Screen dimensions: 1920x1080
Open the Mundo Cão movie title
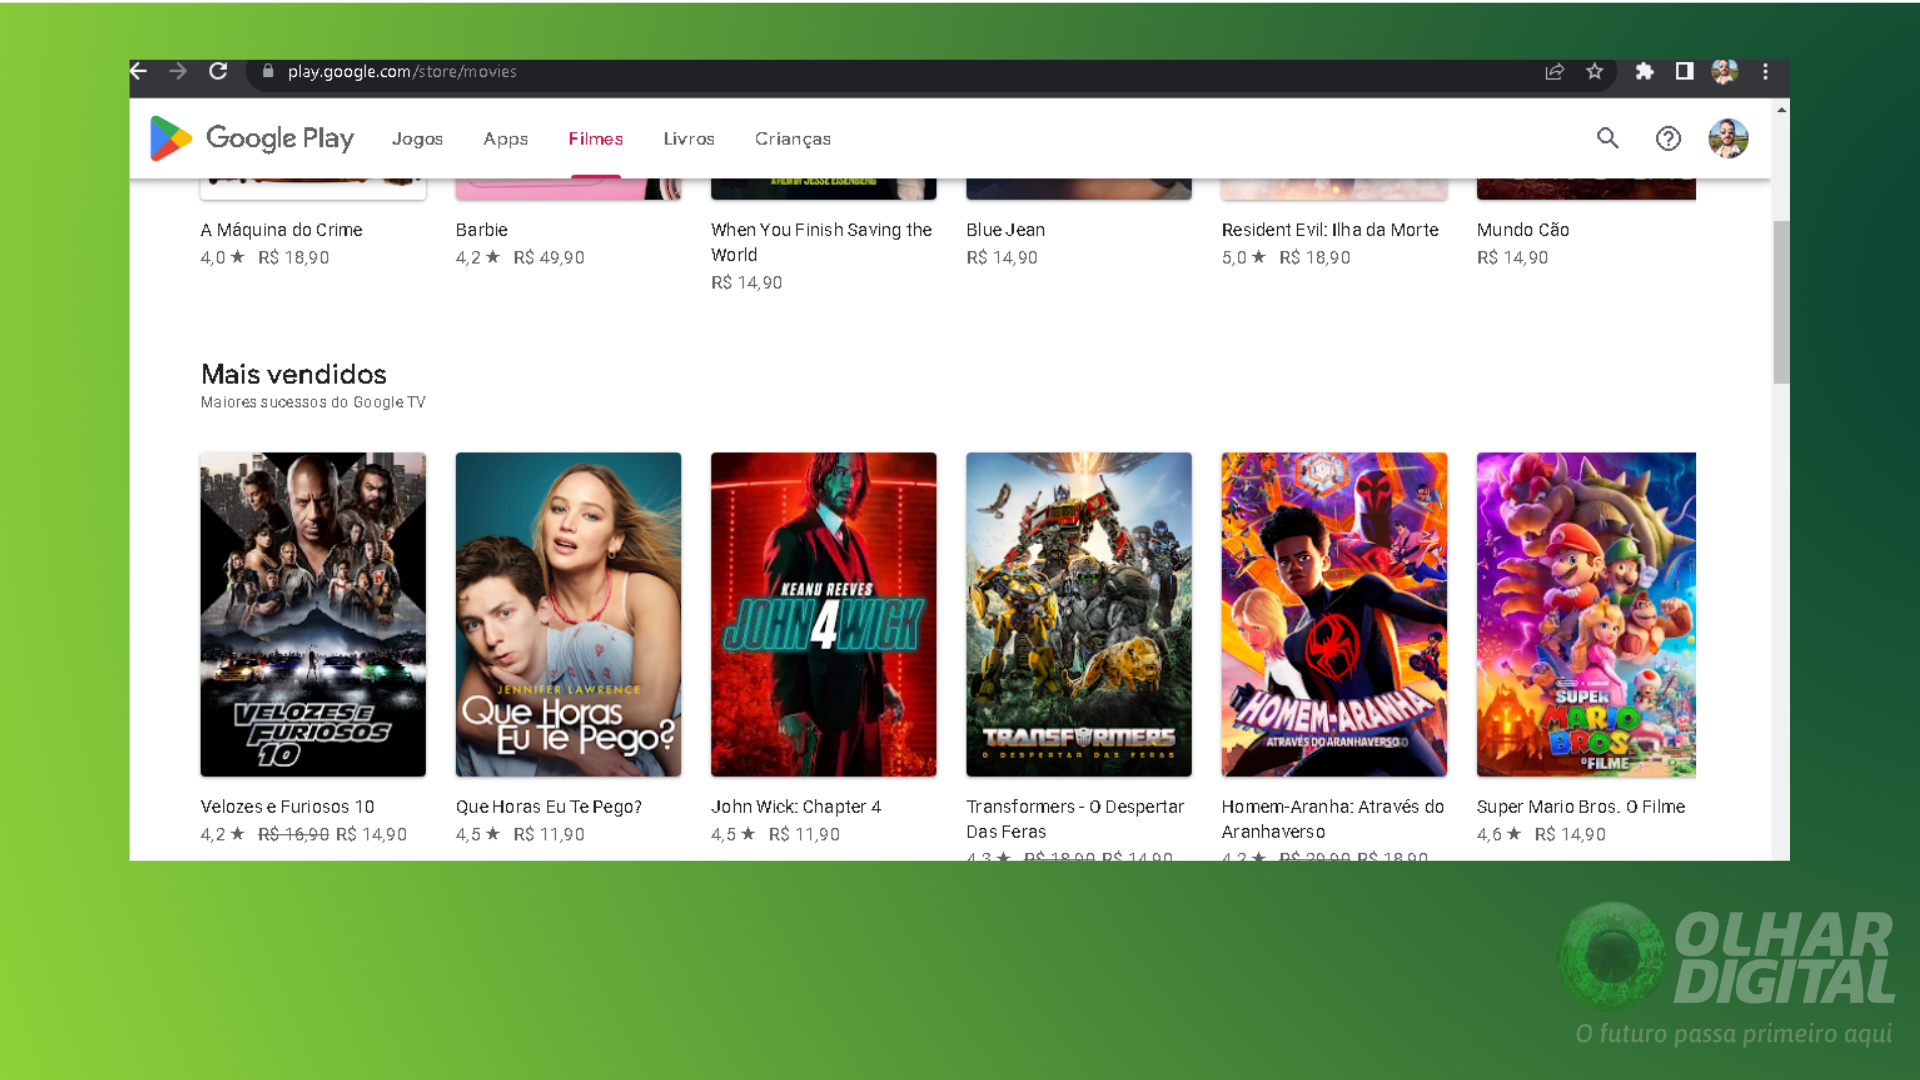click(x=1523, y=230)
